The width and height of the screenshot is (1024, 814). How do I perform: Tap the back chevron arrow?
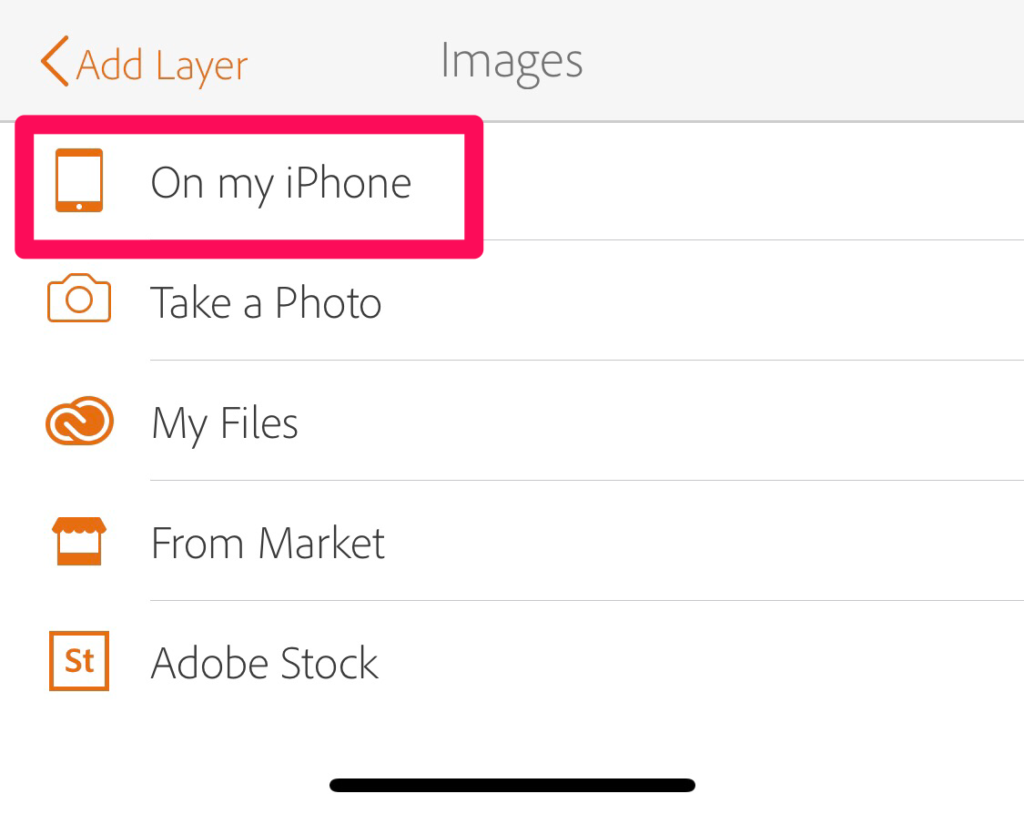click(55, 61)
